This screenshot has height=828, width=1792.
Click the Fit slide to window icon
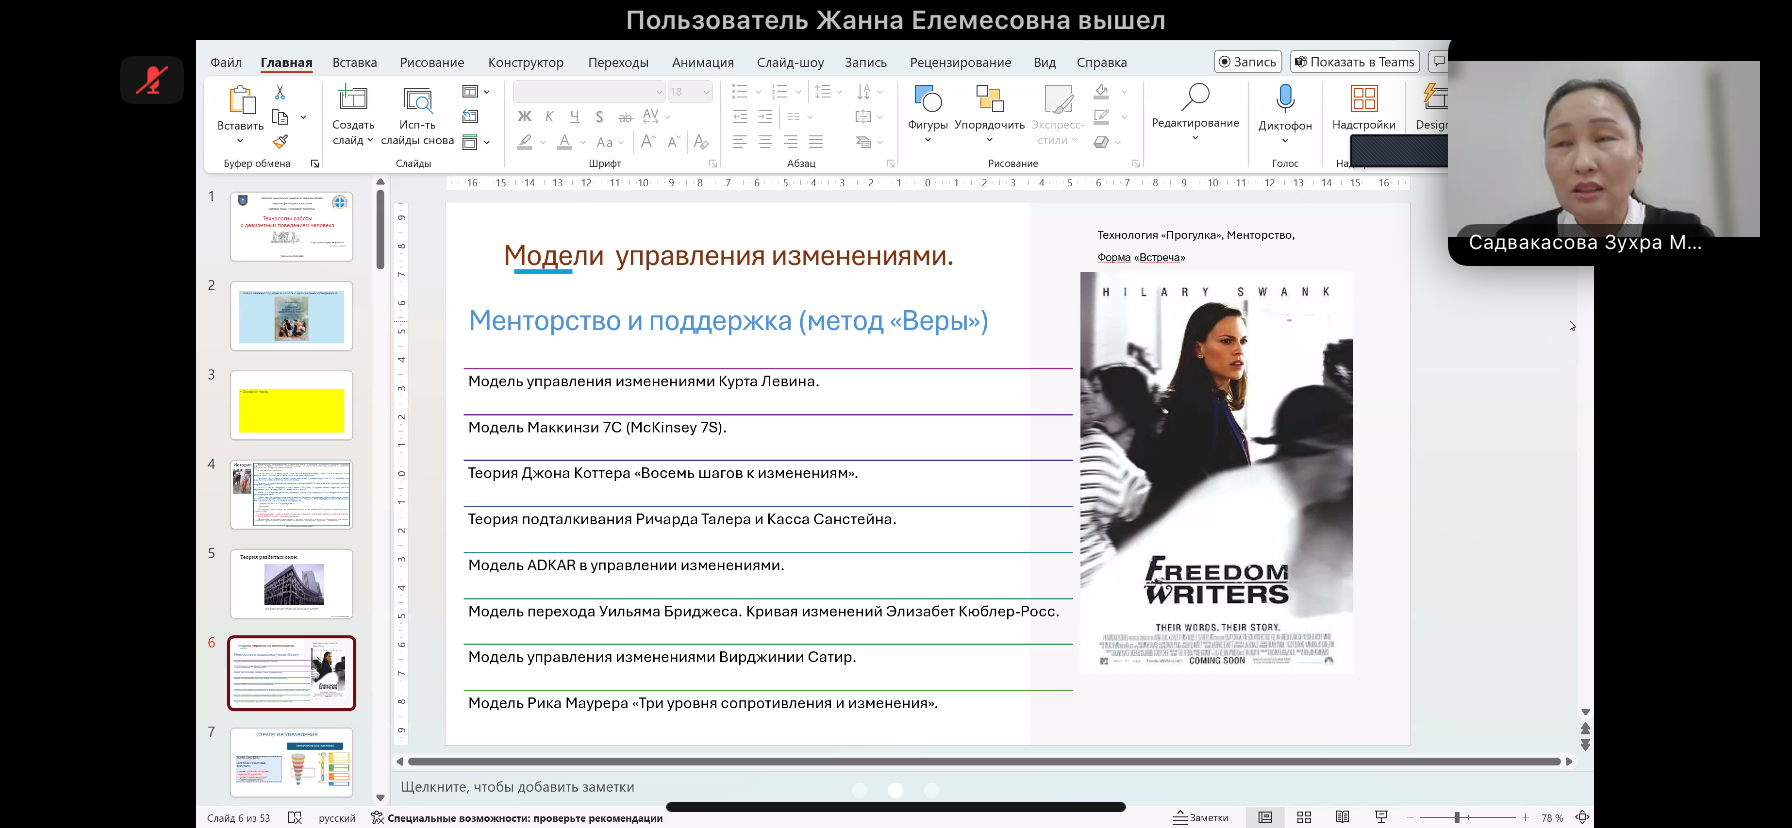1582,818
